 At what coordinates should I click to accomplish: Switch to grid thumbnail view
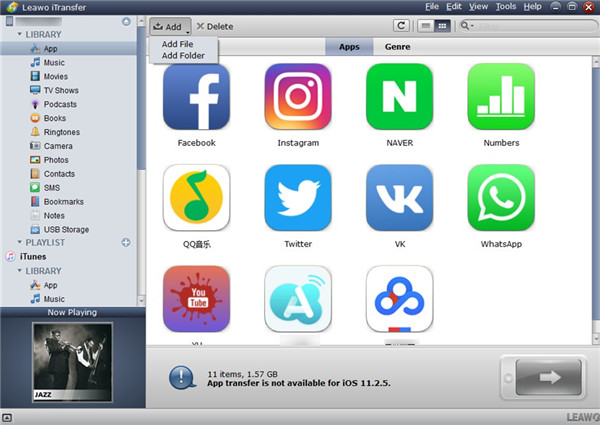[x=442, y=26]
